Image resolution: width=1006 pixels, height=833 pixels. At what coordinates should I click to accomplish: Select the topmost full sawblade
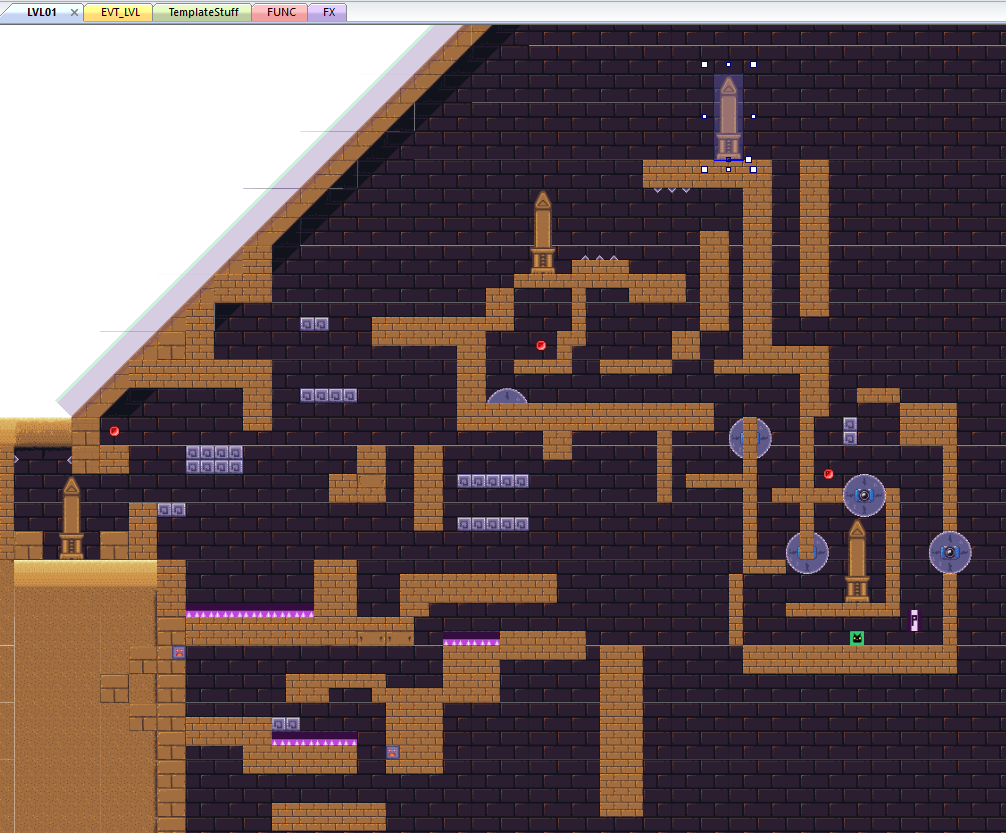click(x=750, y=438)
